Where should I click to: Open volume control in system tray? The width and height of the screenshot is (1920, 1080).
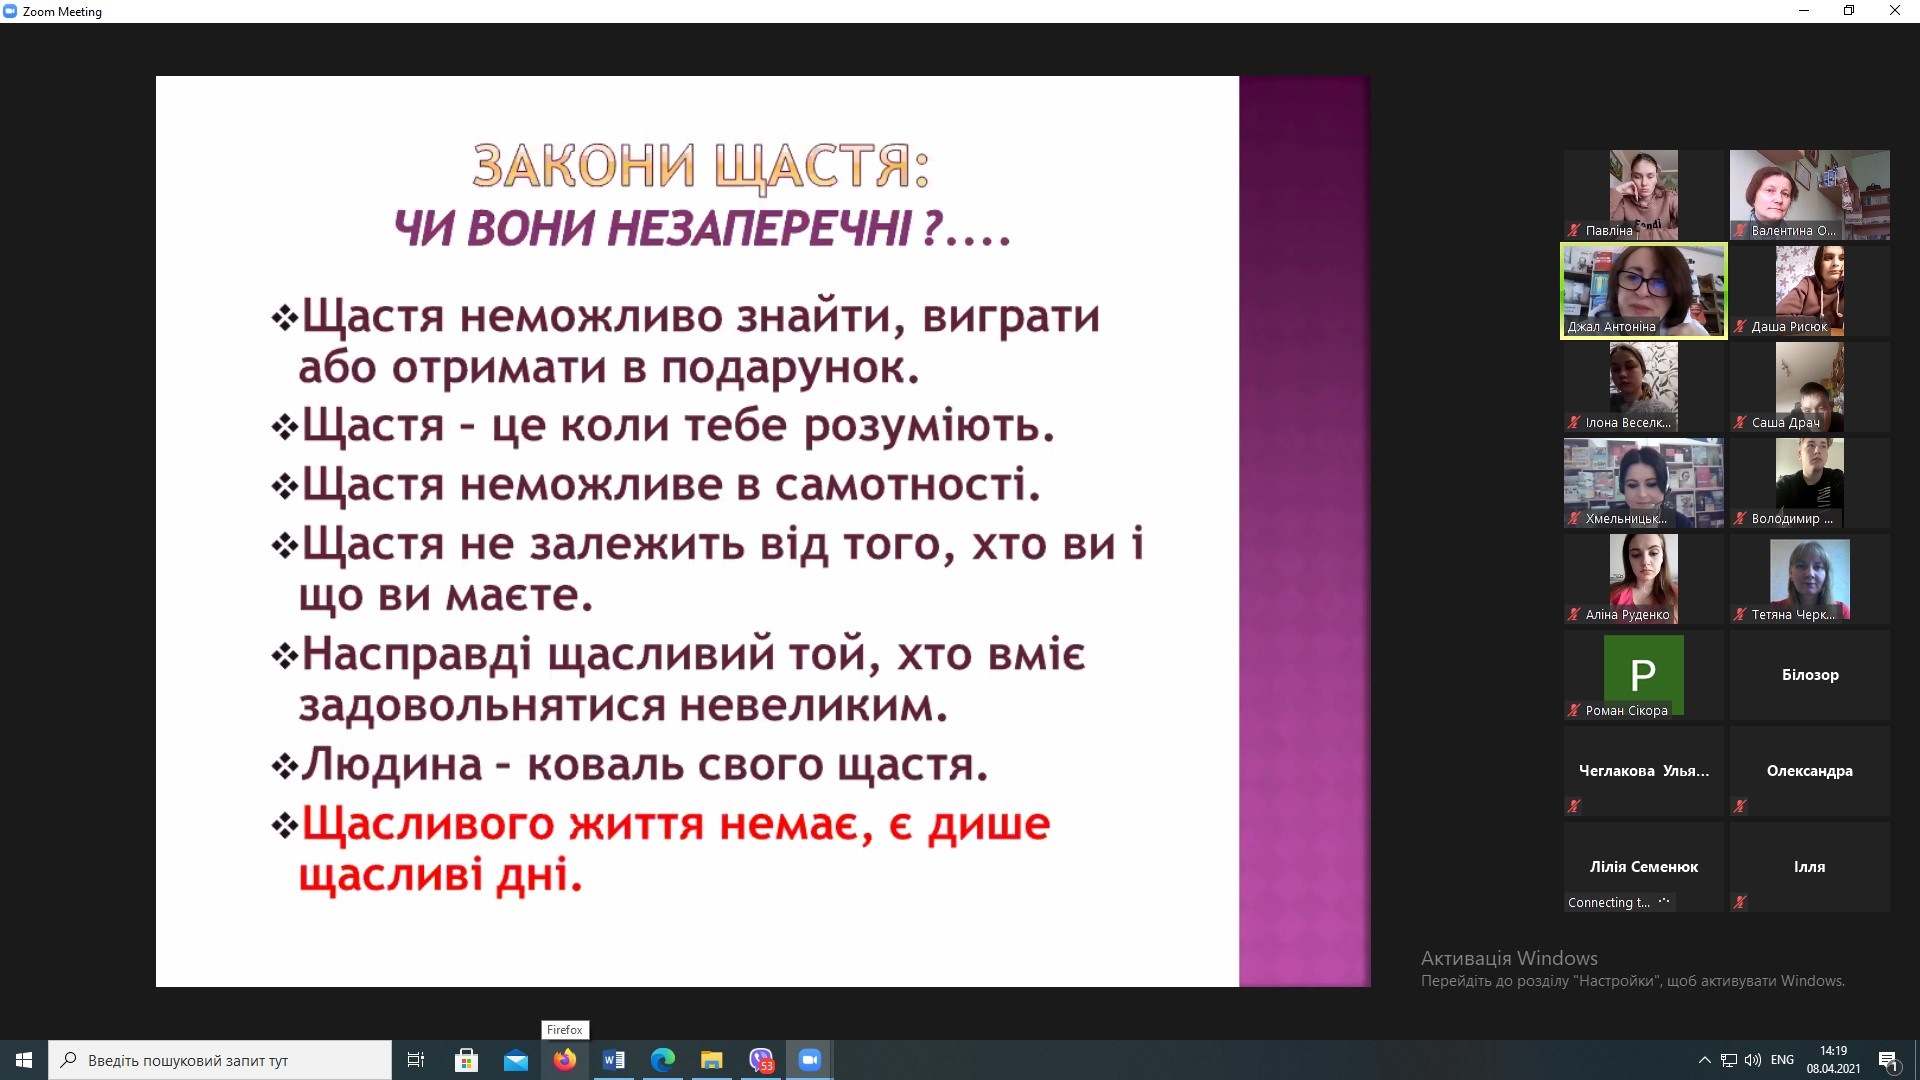click(1752, 1060)
